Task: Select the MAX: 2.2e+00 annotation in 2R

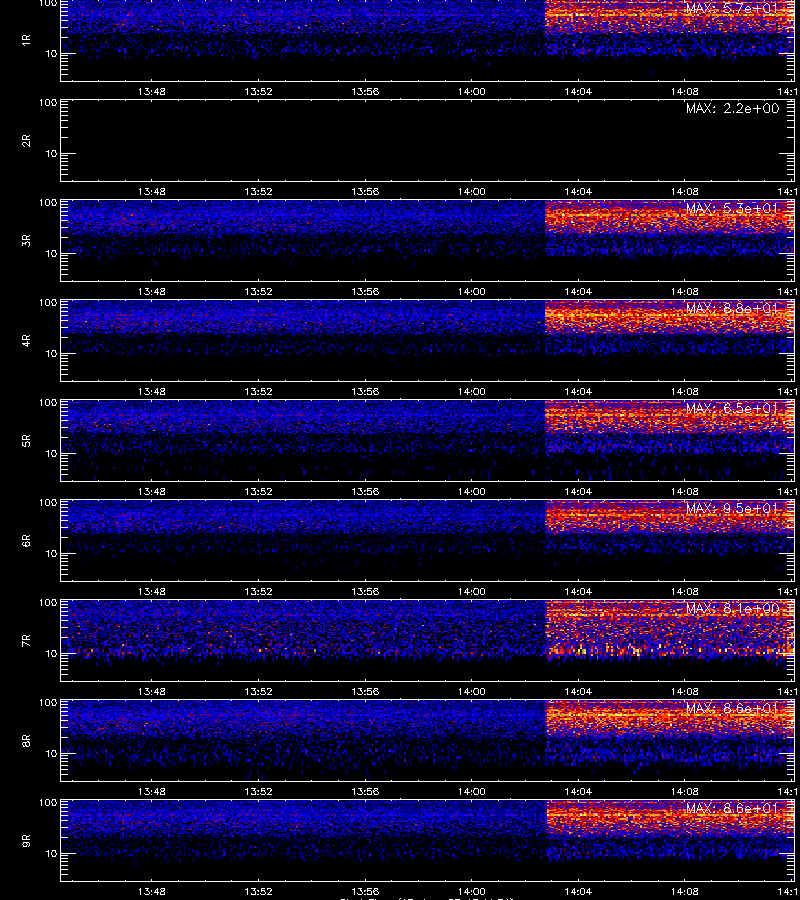Action: tap(732, 108)
